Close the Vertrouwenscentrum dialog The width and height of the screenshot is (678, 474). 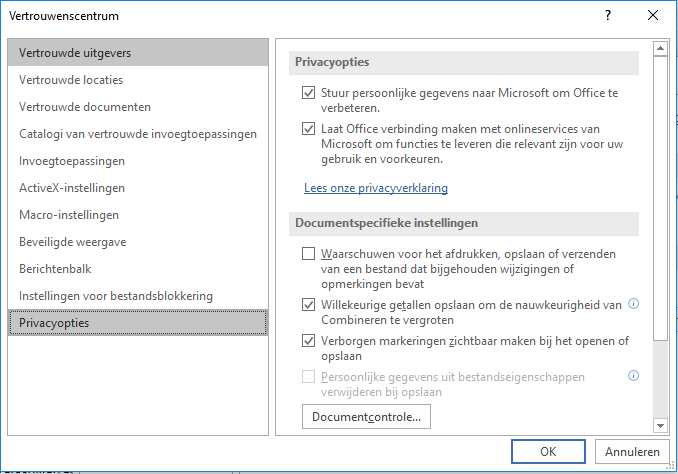point(653,16)
